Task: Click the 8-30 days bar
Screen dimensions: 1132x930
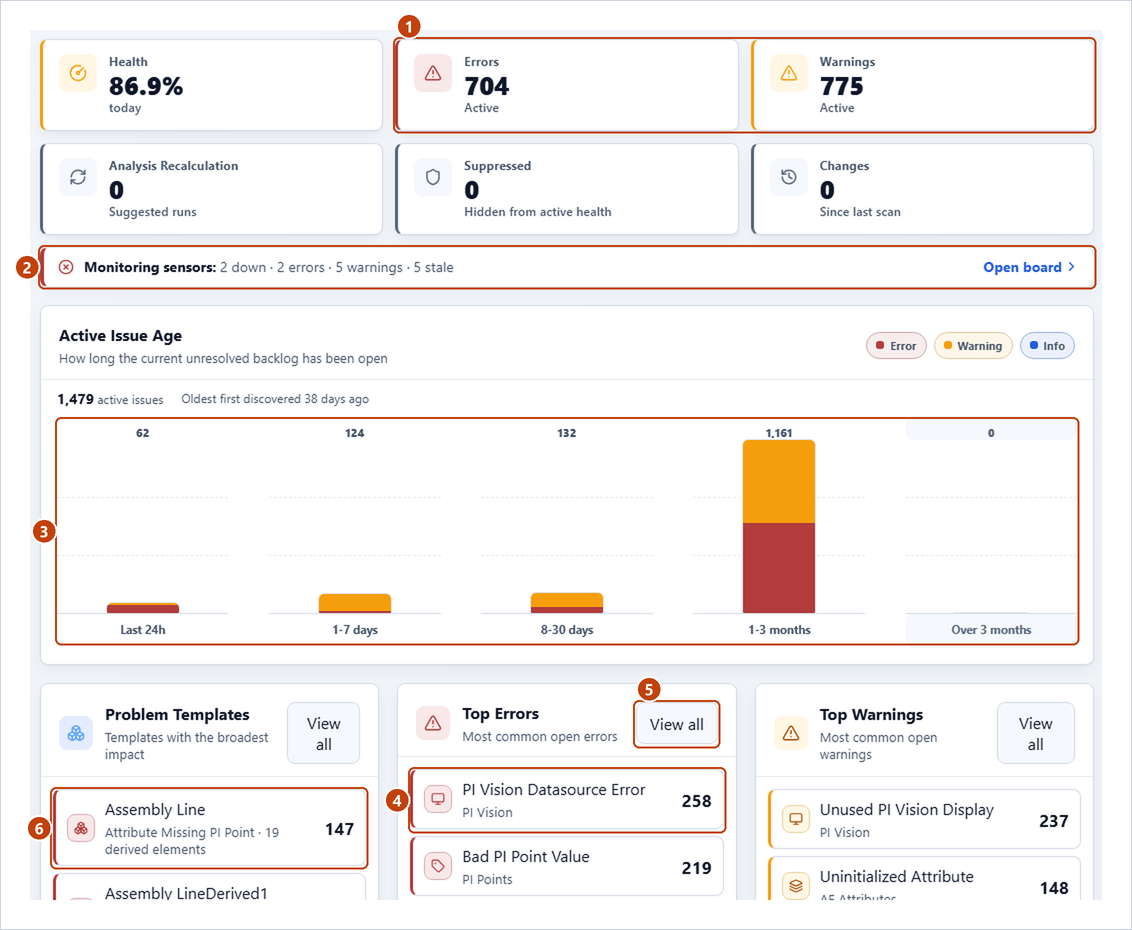Action: pos(567,603)
